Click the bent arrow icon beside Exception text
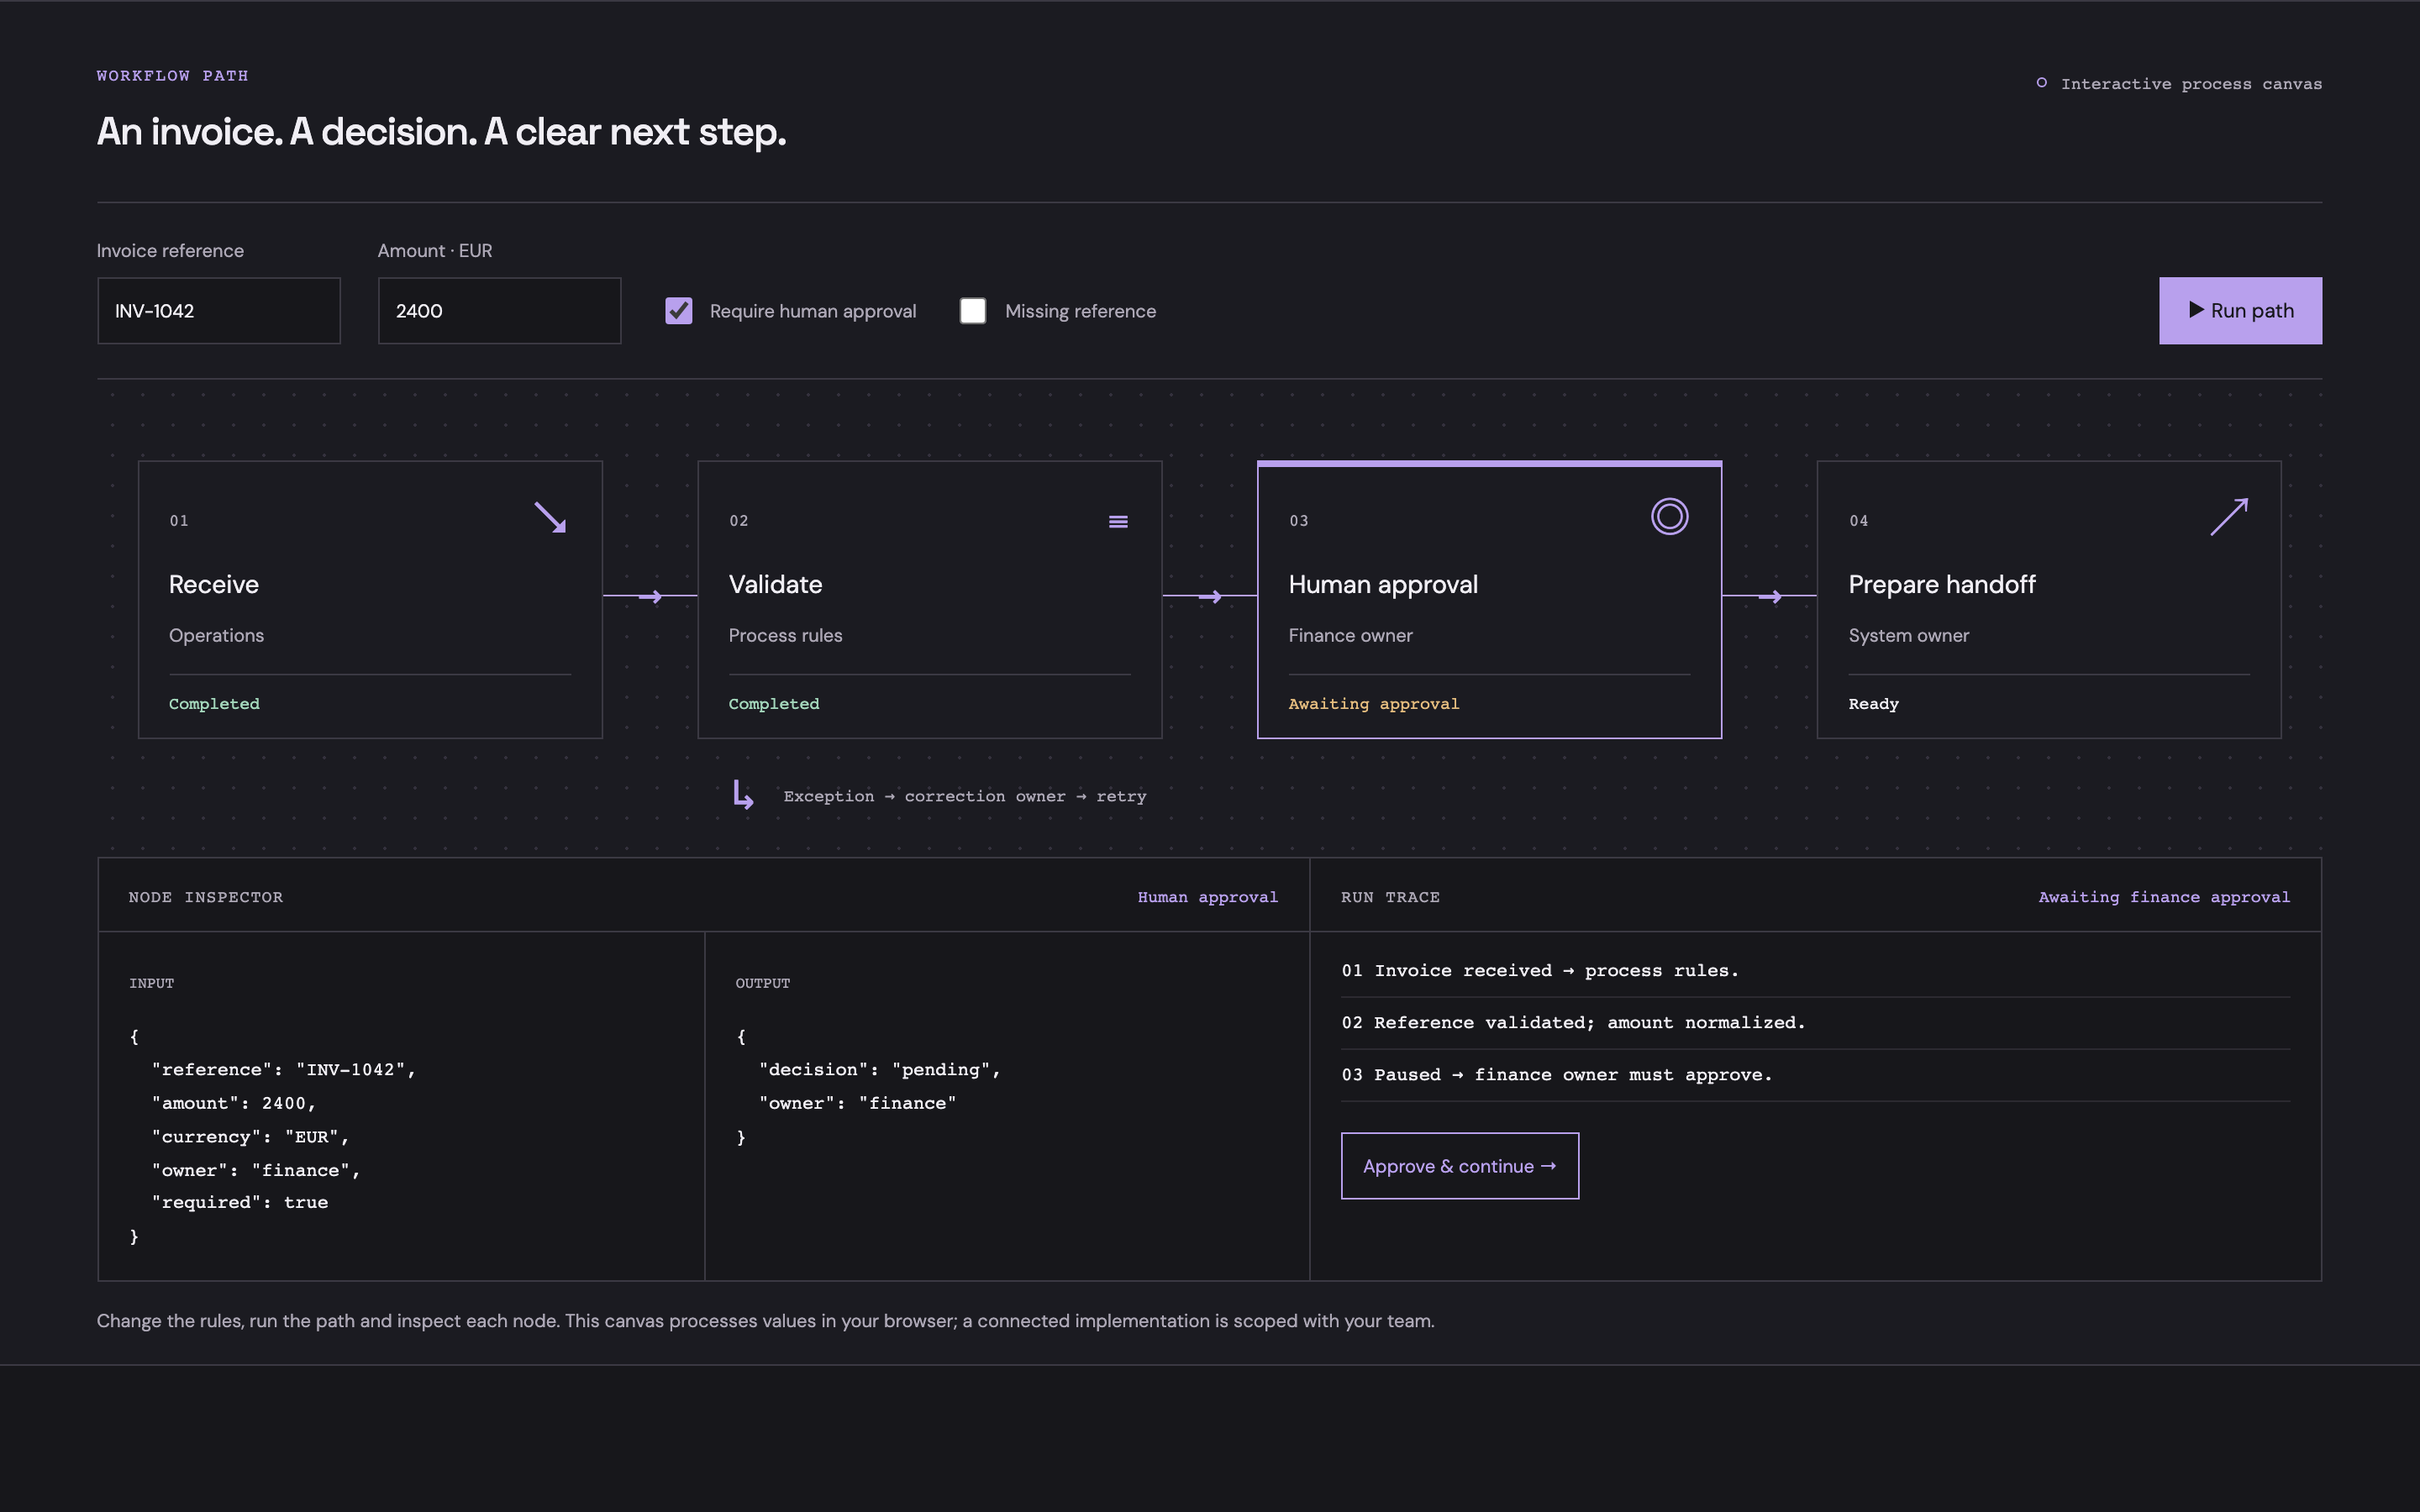2420x1512 pixels. pos(742,795)
